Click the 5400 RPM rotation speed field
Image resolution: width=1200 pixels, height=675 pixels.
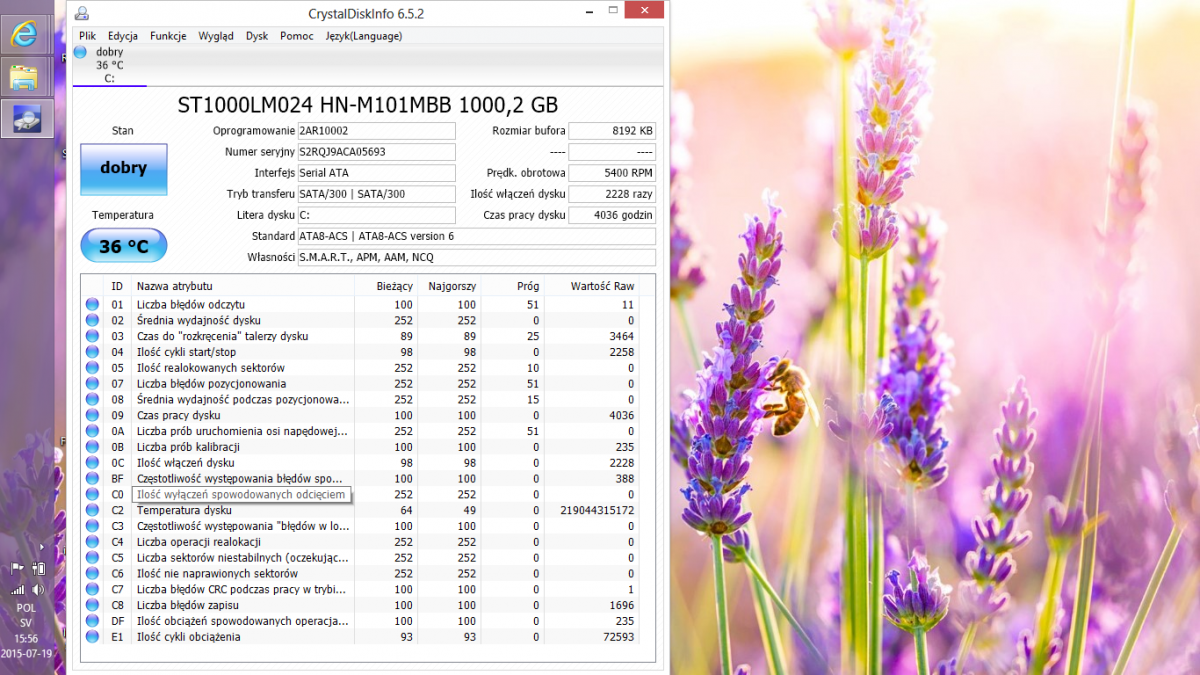point(612,173)
